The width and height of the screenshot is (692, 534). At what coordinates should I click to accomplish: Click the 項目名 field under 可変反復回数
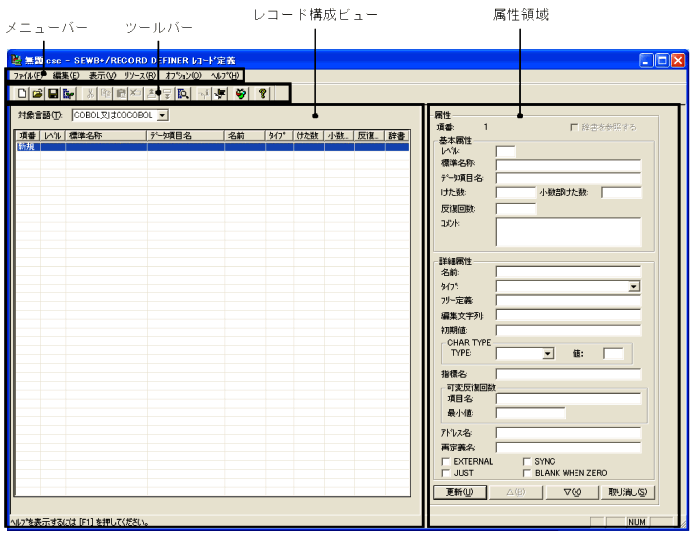(568, 399)
